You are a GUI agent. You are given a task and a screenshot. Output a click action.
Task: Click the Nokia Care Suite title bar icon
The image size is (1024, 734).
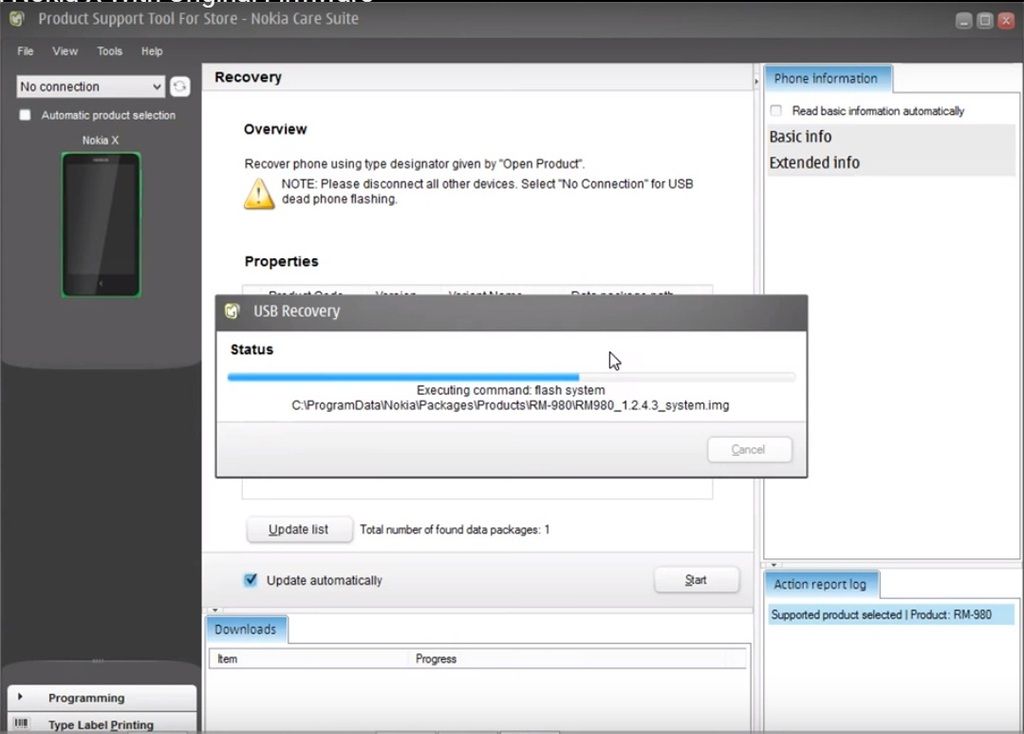pyautogui.click(x=17, y=19)
